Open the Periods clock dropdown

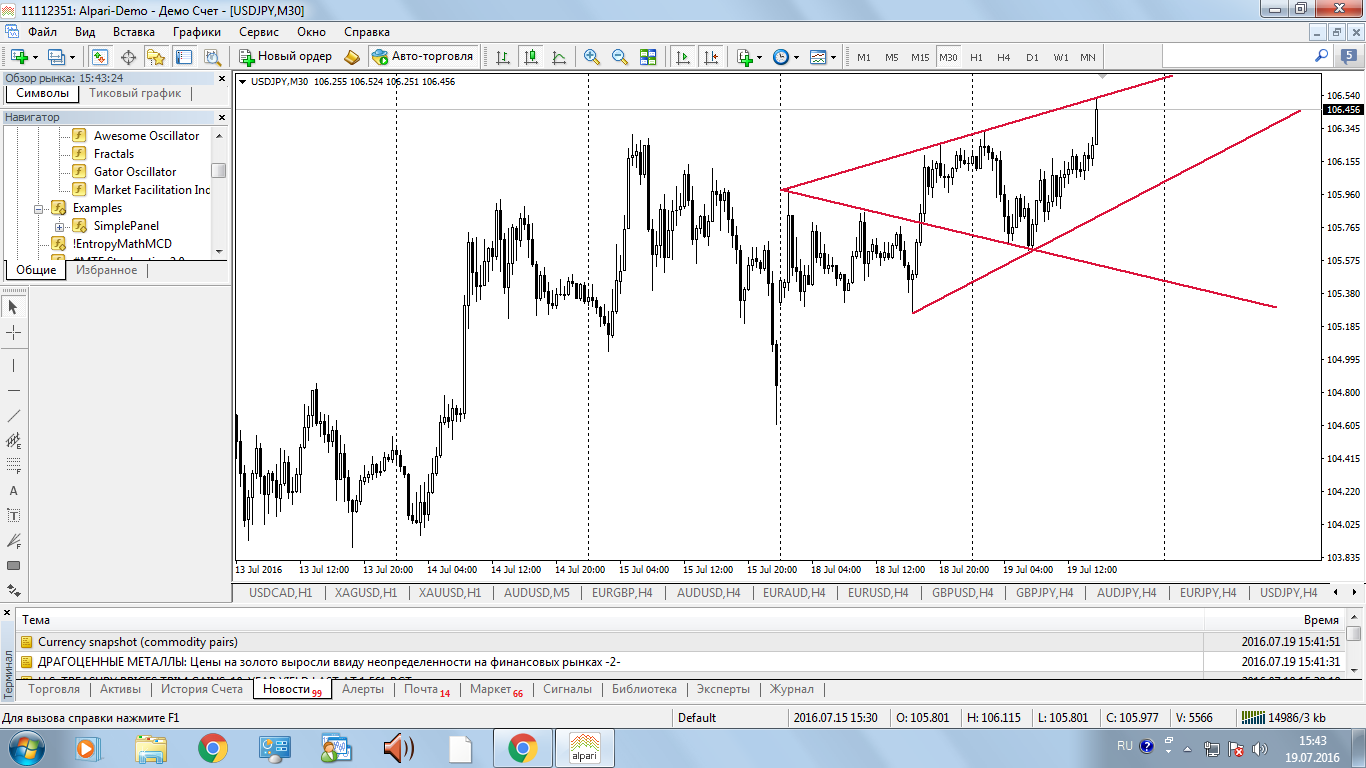click(x=786, y=57)
